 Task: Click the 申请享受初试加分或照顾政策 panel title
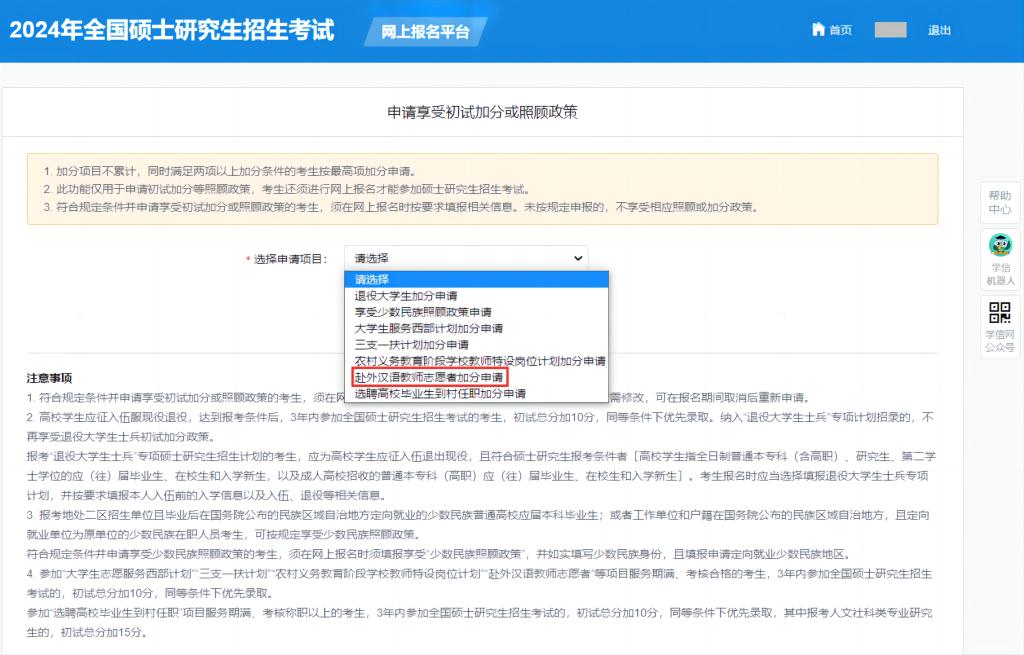(x=482, y=112)
